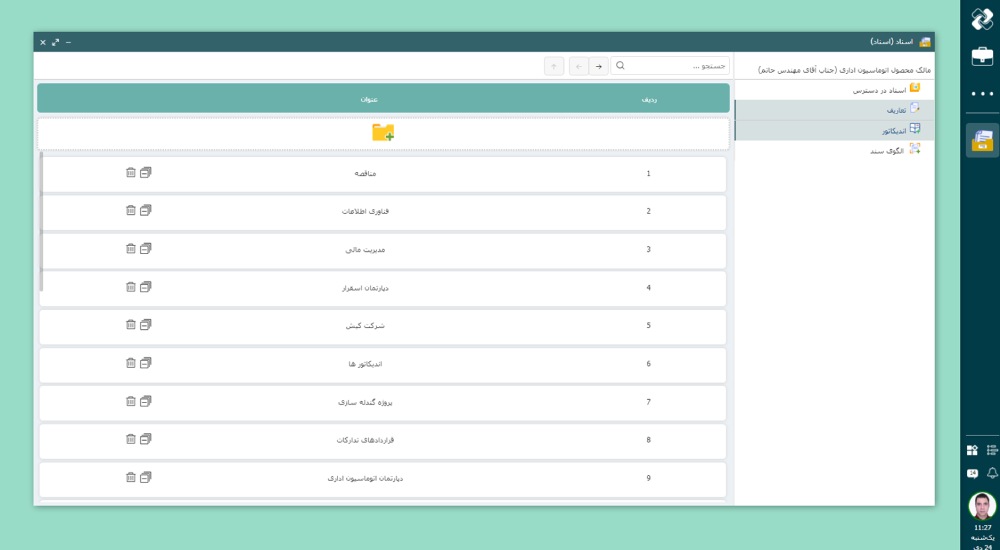
Task: Open the شرکت کیش folder title
Action: (365, 325)
